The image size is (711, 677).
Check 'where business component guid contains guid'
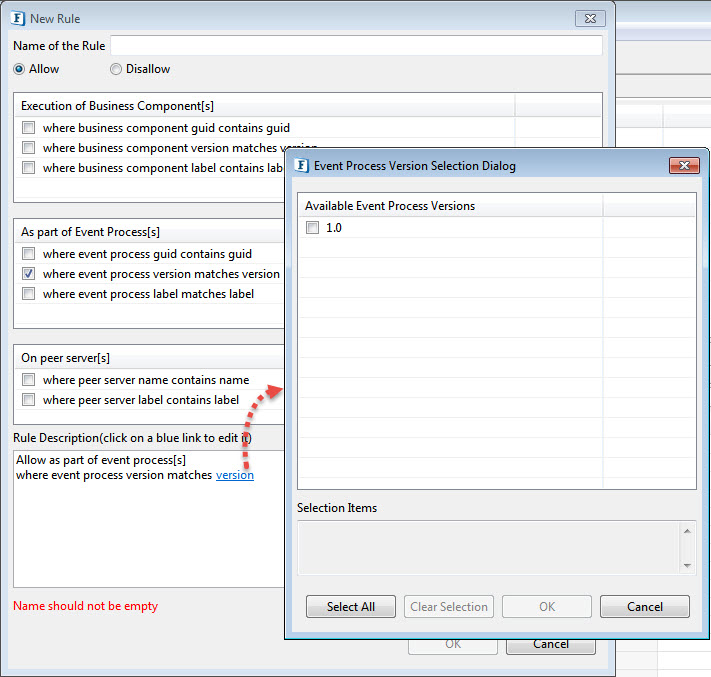[29, 127]
